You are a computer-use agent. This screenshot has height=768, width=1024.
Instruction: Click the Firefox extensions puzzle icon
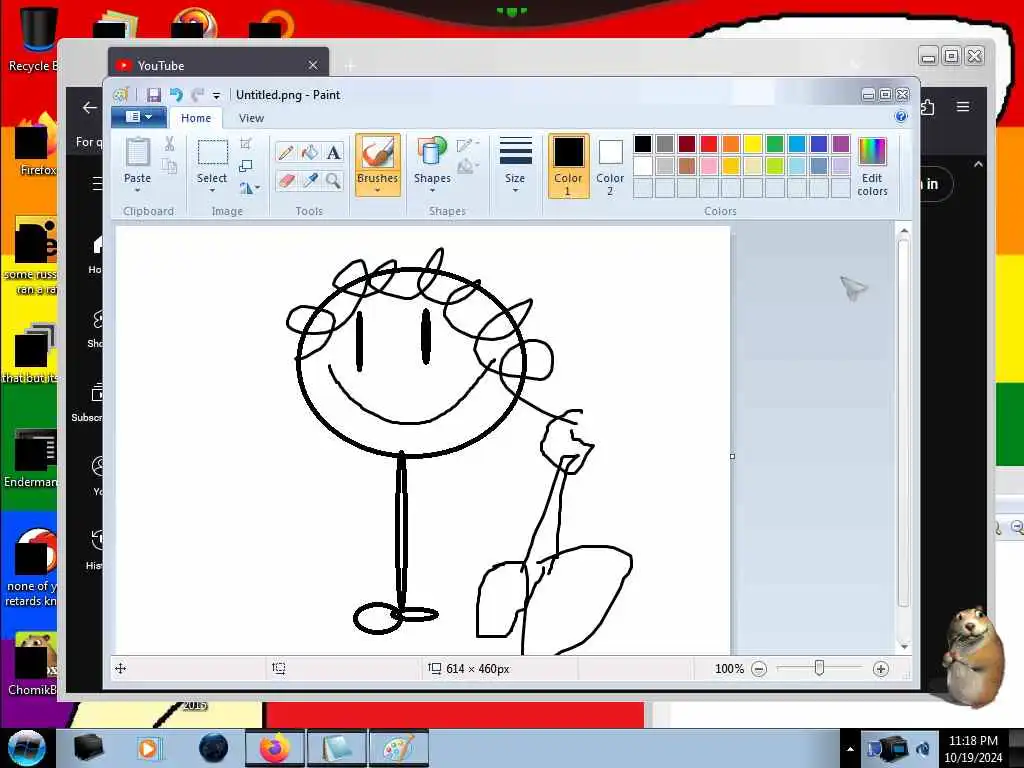click(928, 106)
